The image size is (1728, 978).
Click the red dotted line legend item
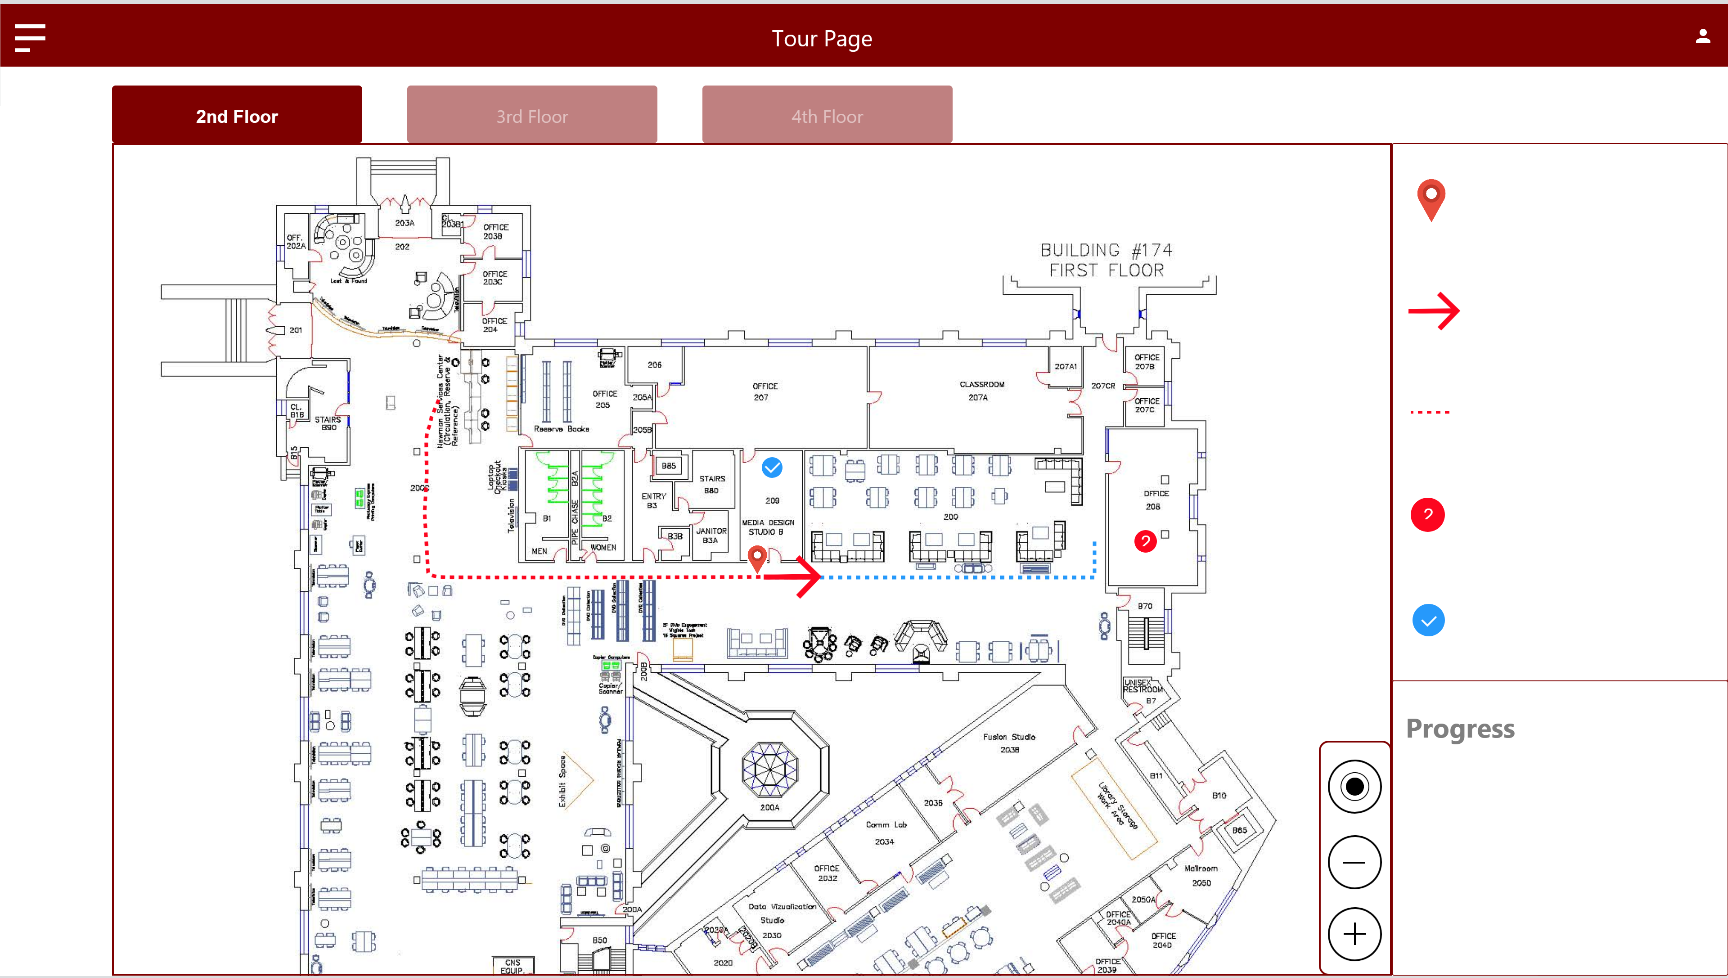click(x=1429, y=412)
